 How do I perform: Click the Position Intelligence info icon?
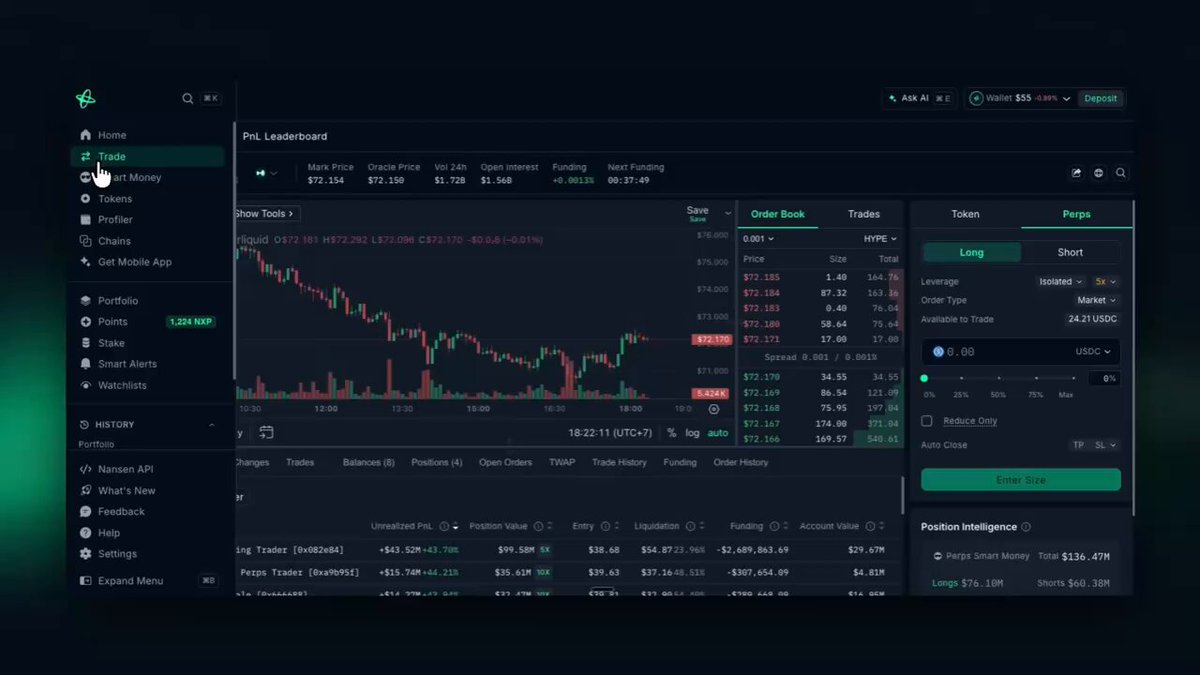[x=1026, y=527]
